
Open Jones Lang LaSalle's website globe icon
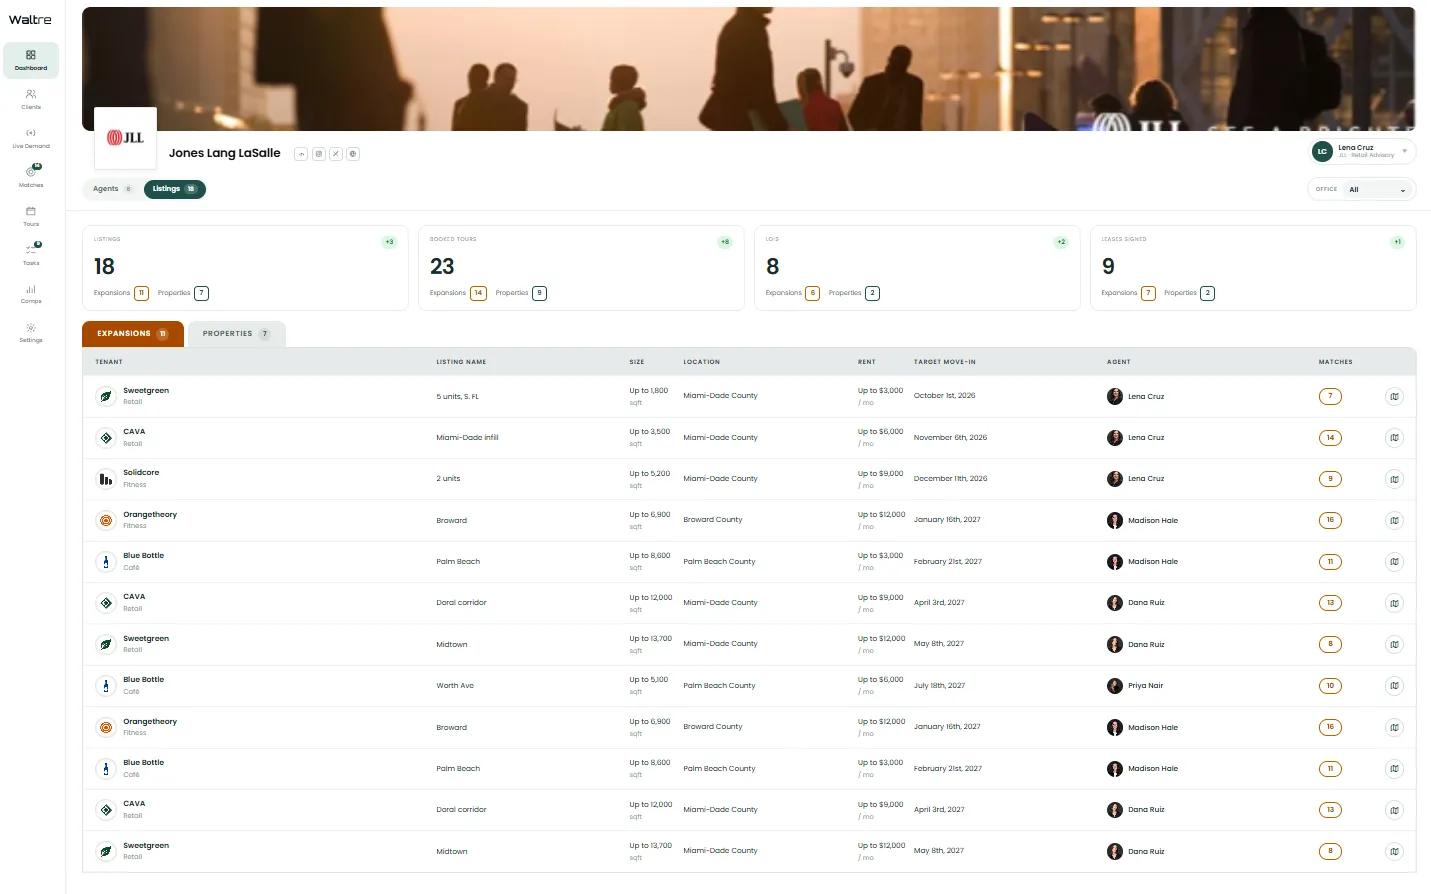(x=353, y=154)
